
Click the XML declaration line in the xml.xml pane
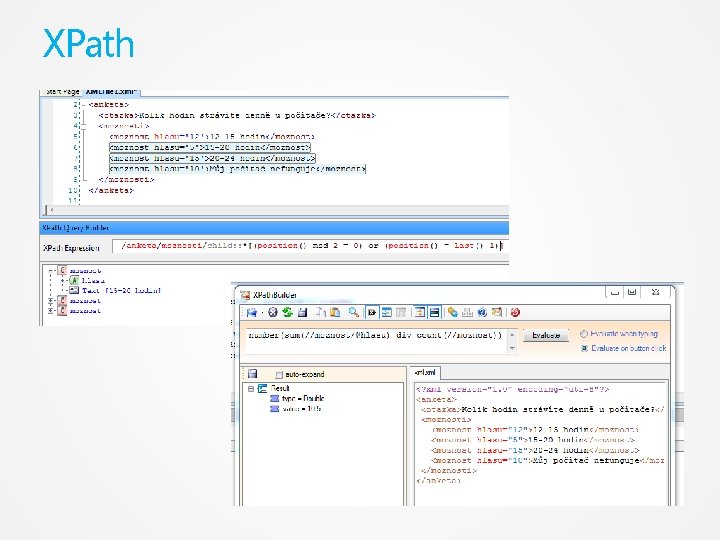512,389
